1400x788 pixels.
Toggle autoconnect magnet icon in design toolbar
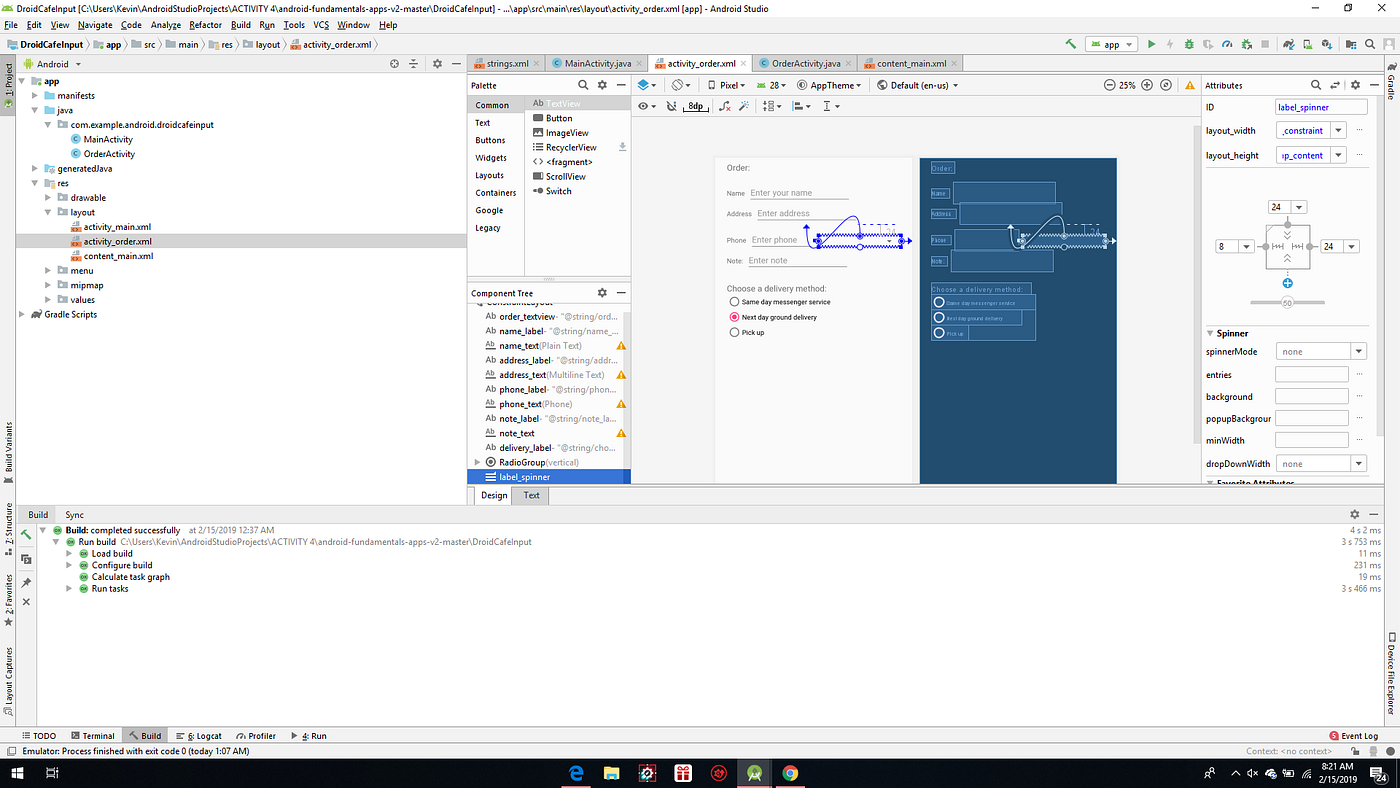672,105
